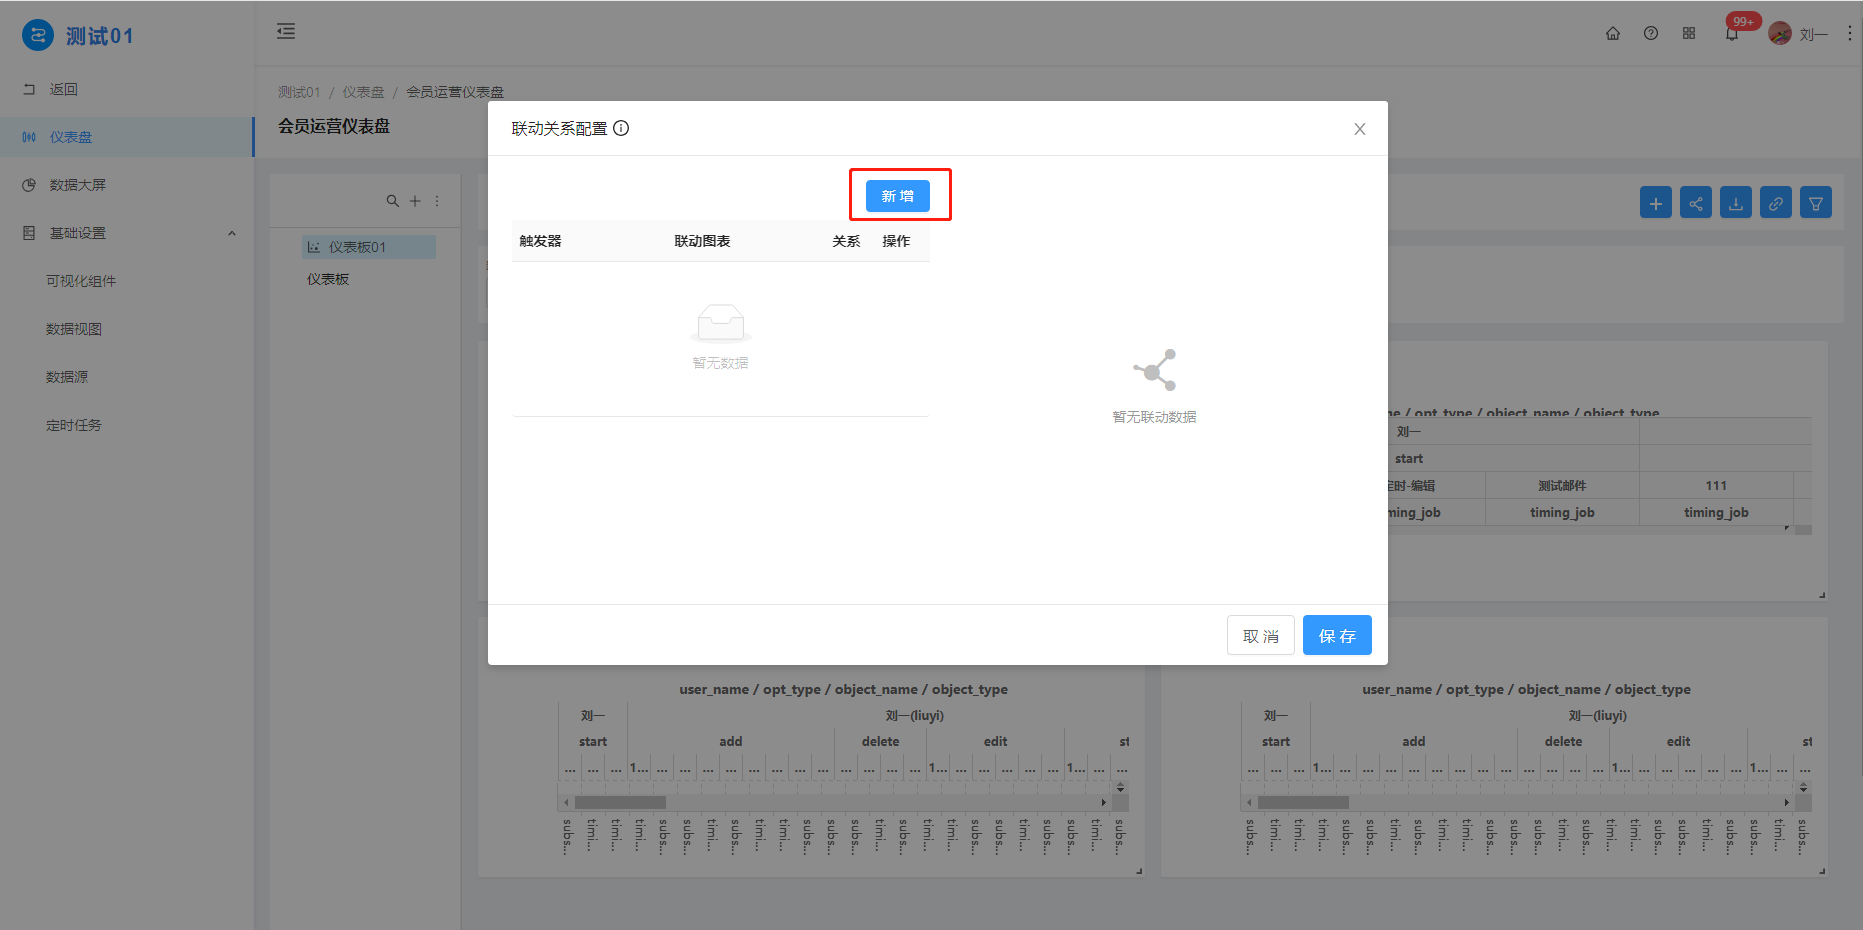Click the 测试01 breadcrumb link
Viewport: 1863px width, 930px height.
click(299, 92)
